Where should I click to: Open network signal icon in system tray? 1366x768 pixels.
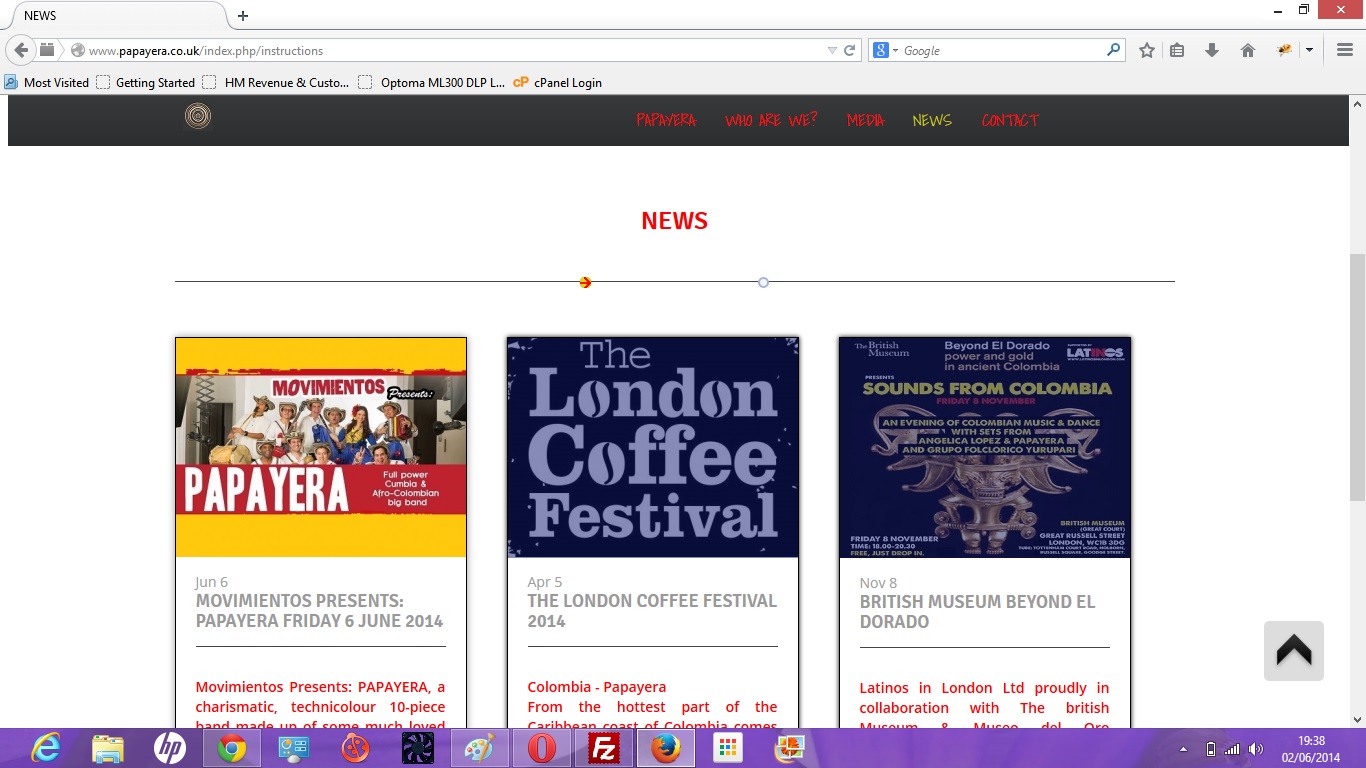pyautogui.click(x=1232, y=749)
